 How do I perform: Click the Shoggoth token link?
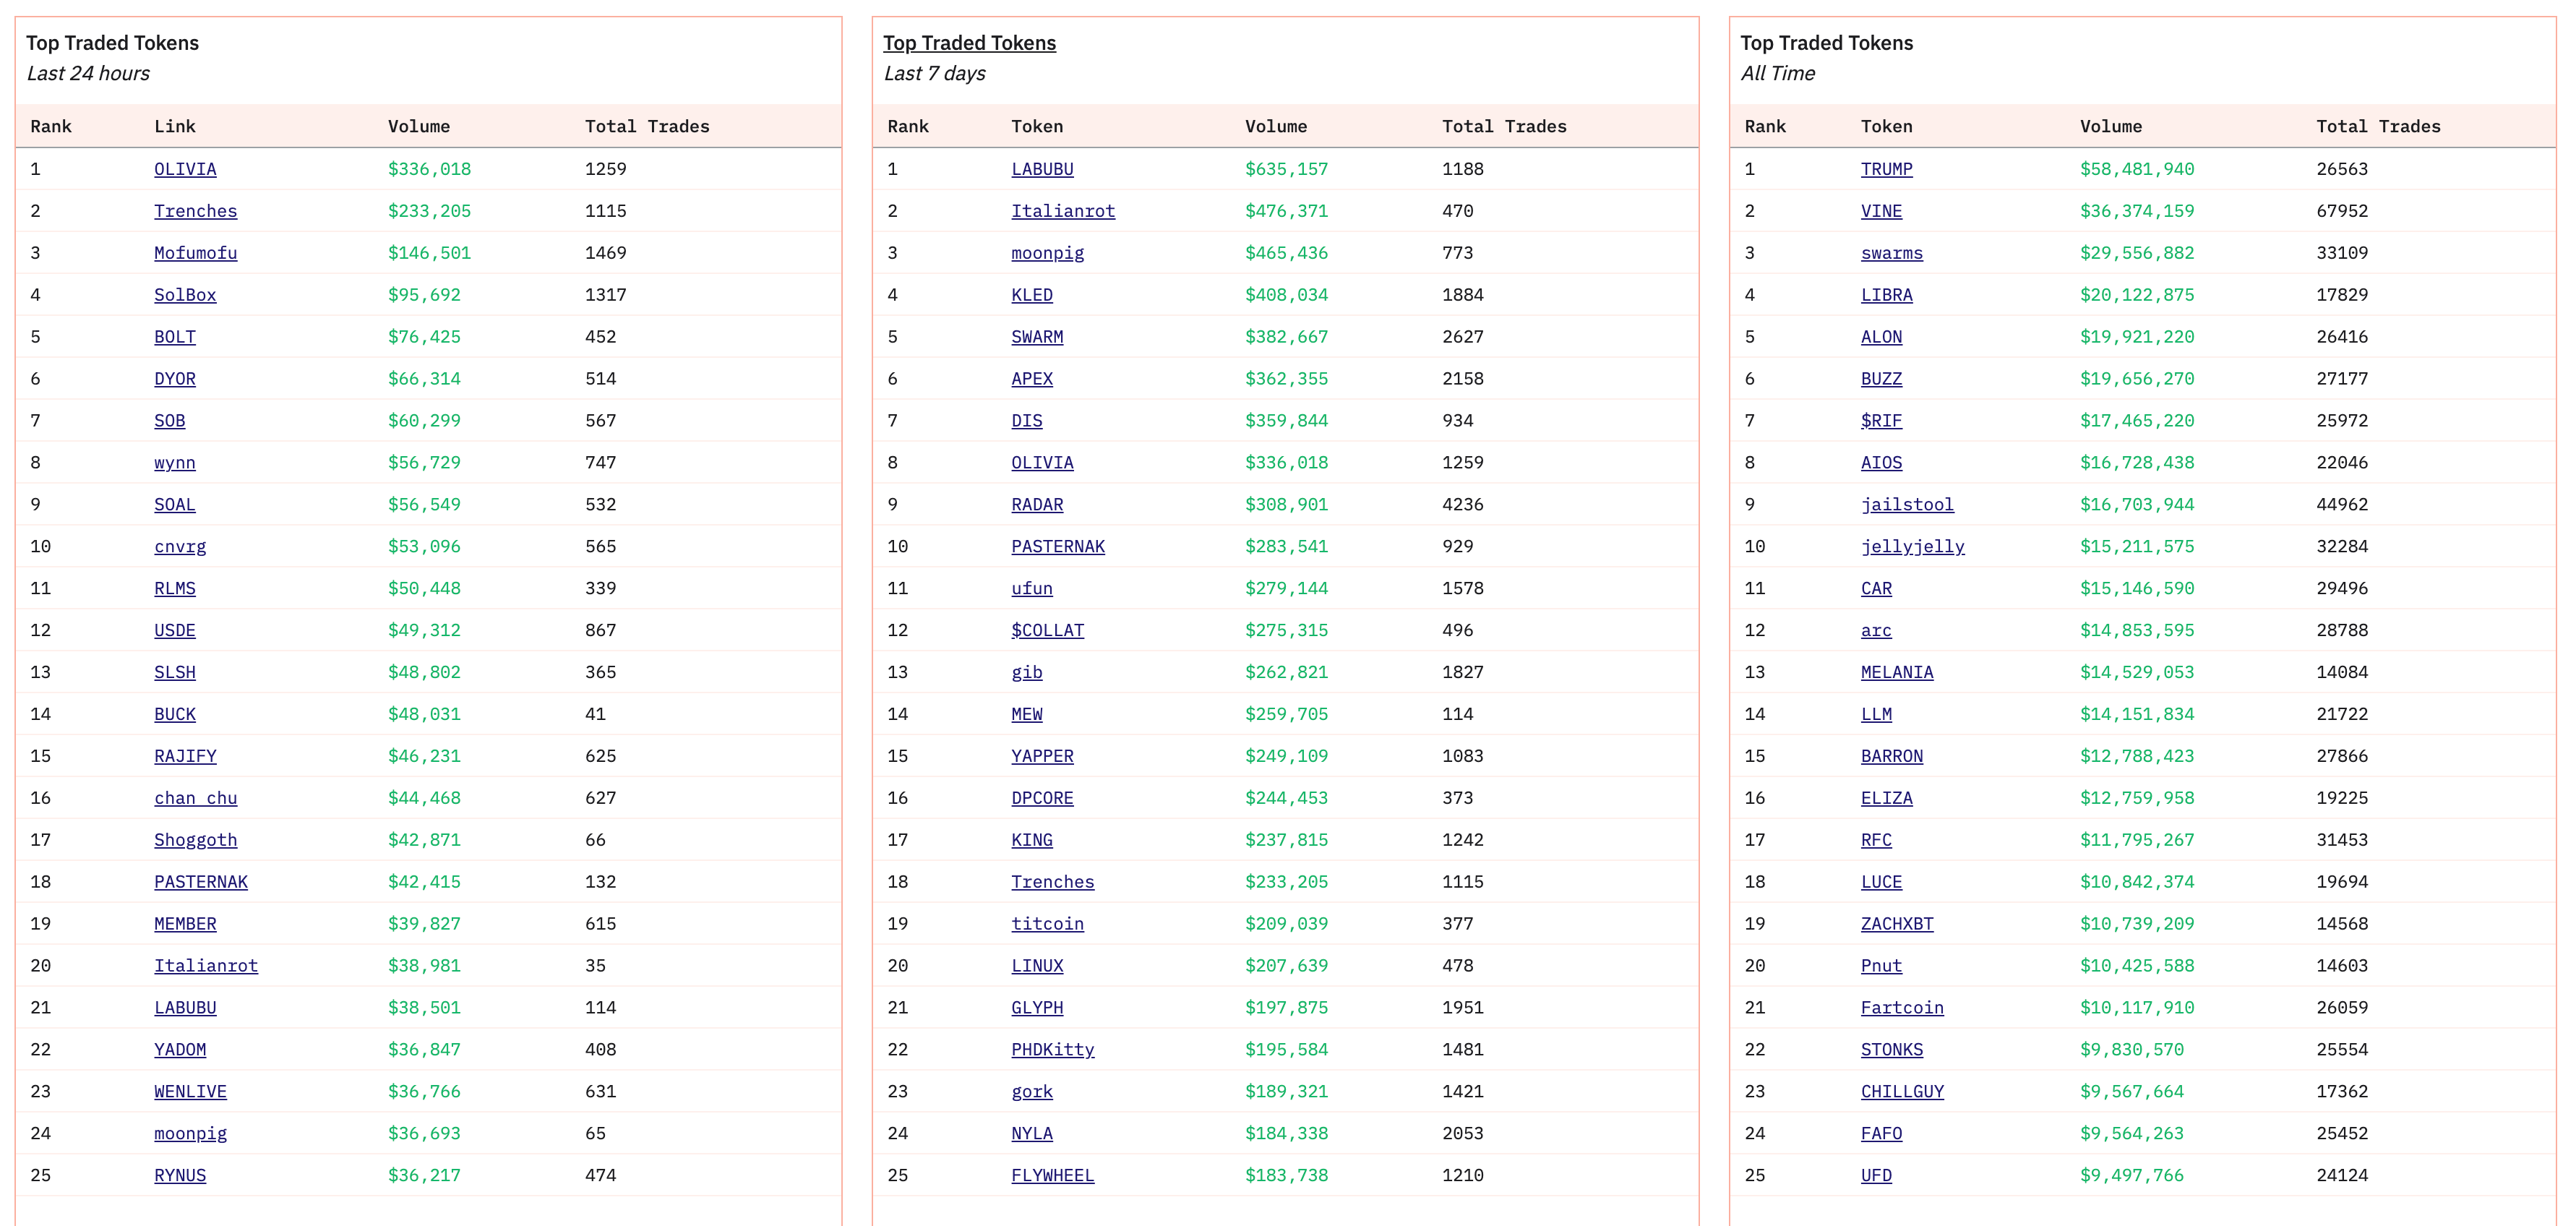click(x=195, y=840)
